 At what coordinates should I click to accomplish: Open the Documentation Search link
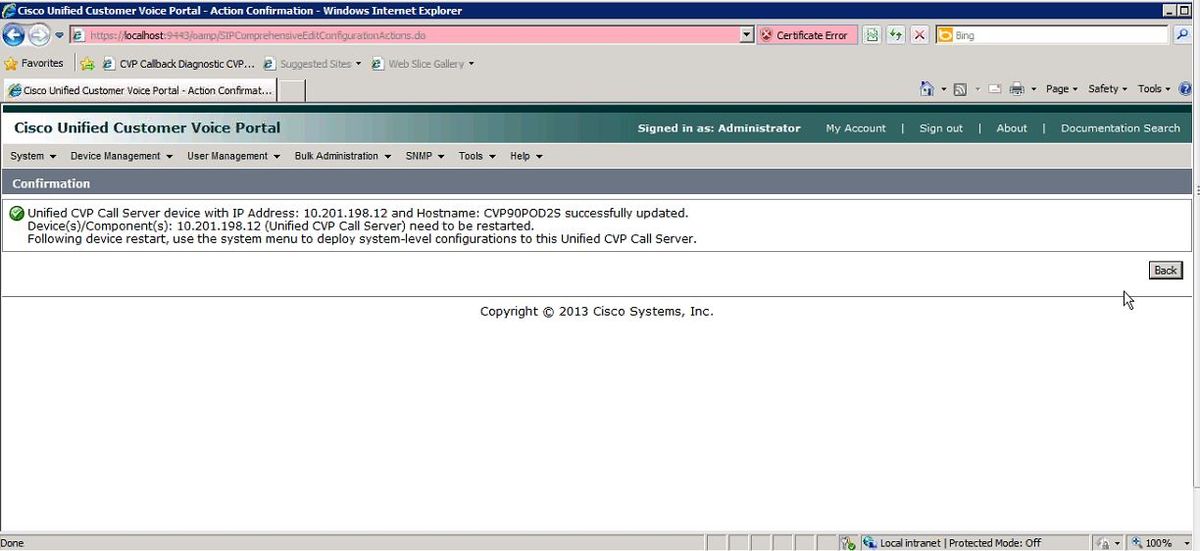point(1120,128)
